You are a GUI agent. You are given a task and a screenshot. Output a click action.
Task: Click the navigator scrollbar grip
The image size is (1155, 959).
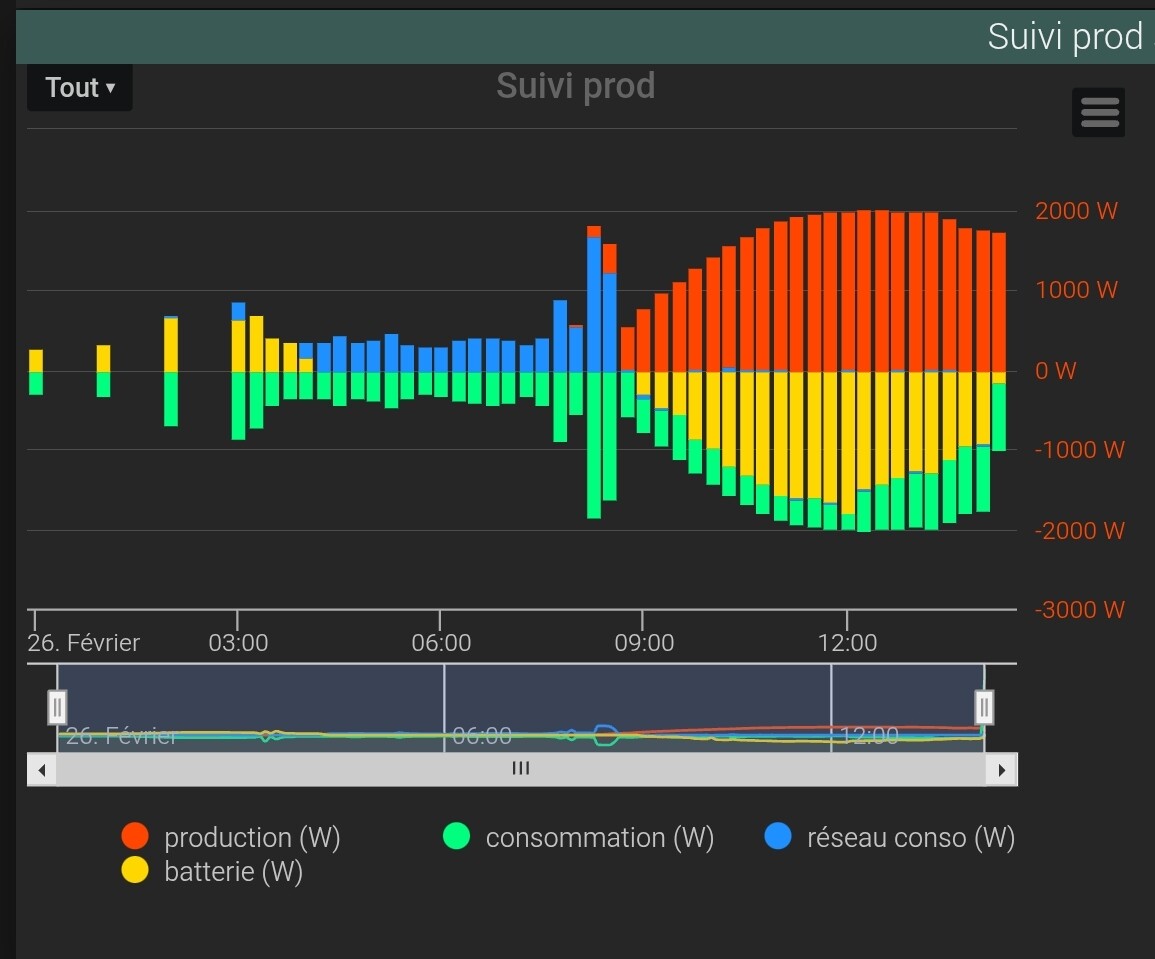click(520, 769)
